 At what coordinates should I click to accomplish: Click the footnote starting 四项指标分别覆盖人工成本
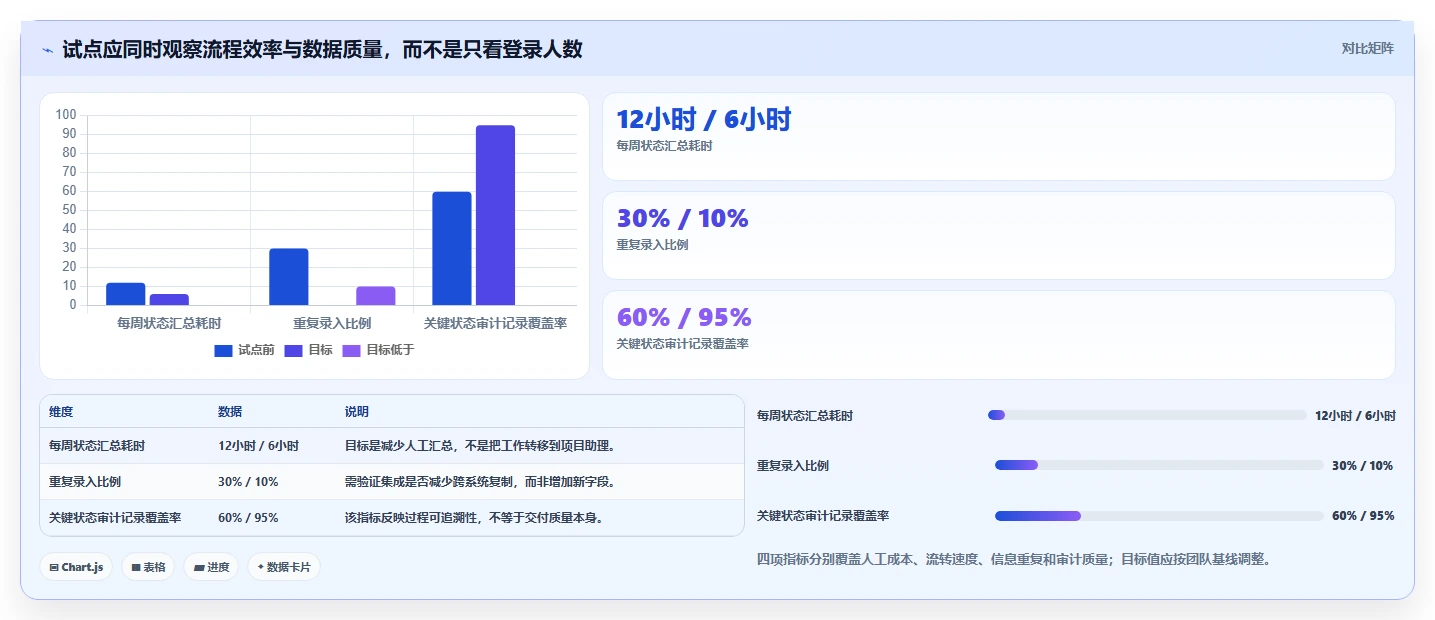point(1014,559)
